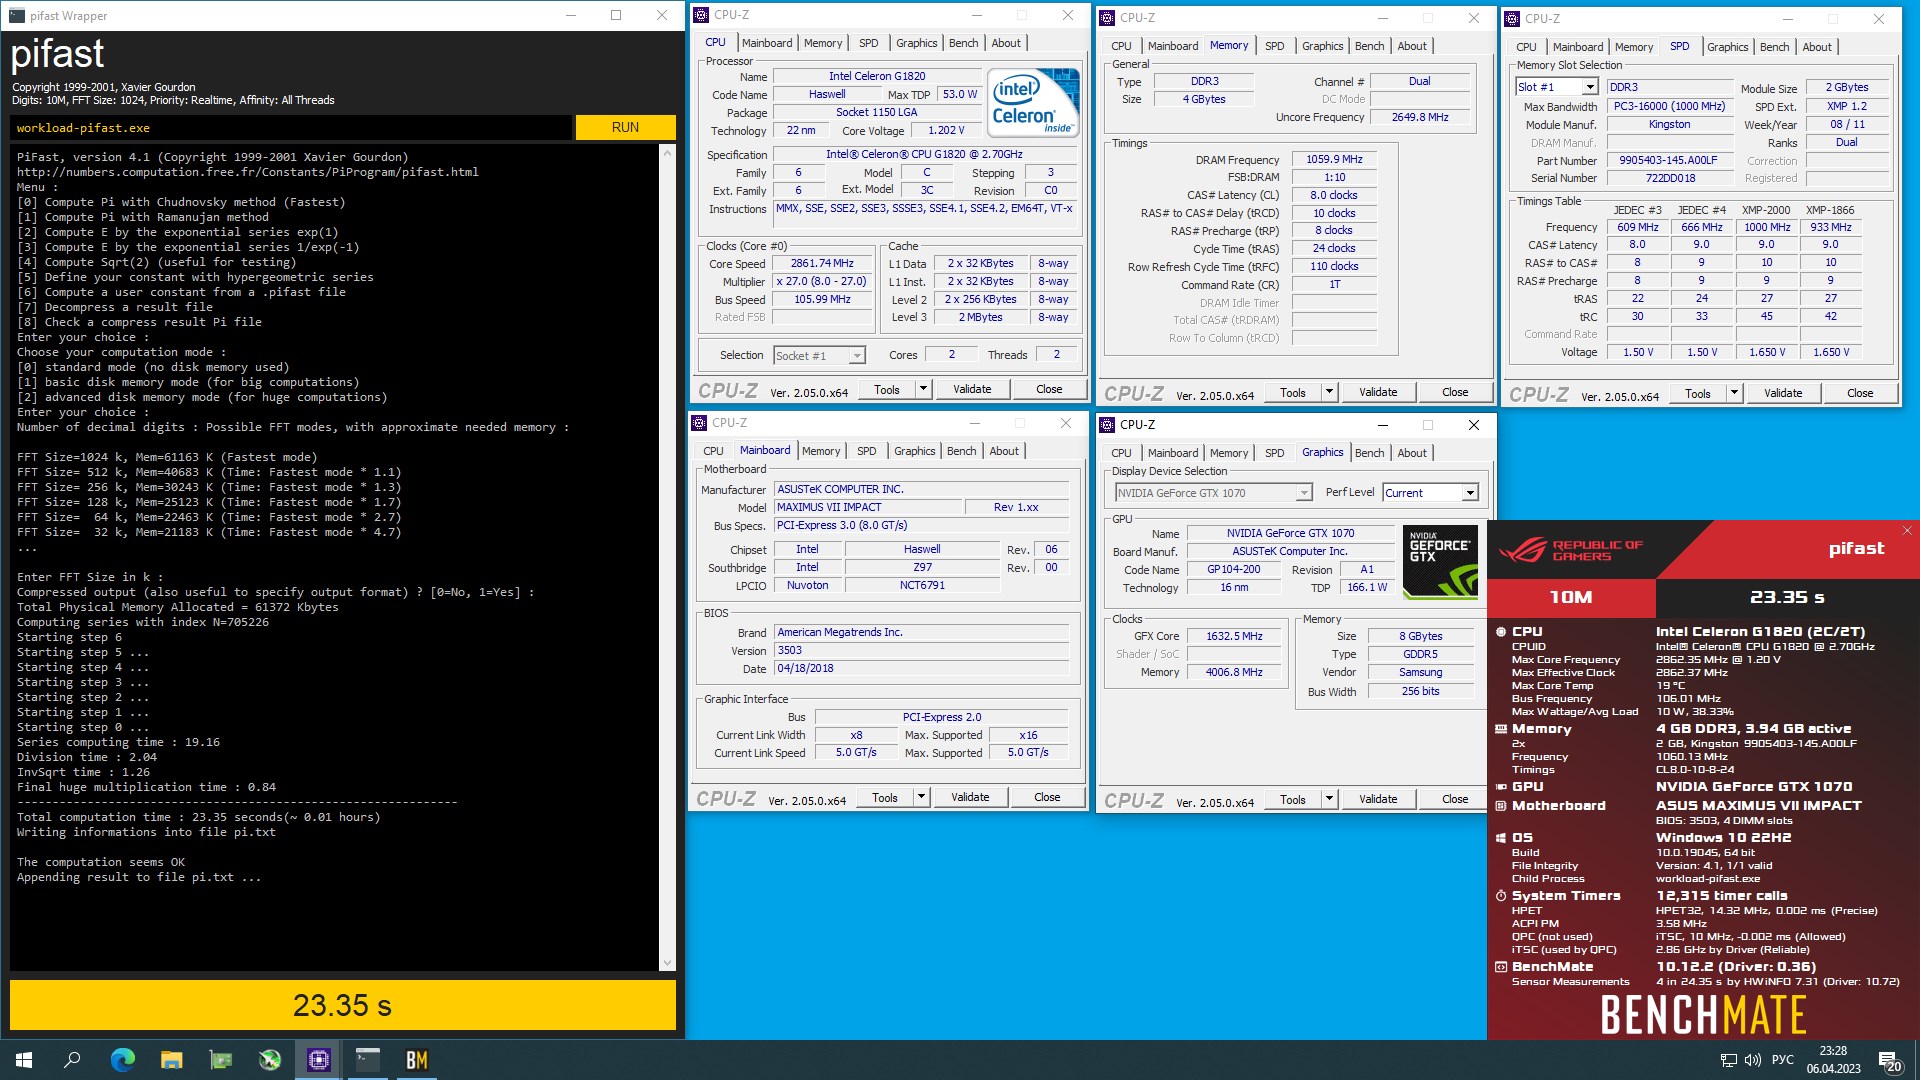1920x1080 pixels.
Task: Click the GFX Core 1632.5 MHz value
Action: 1234,637
